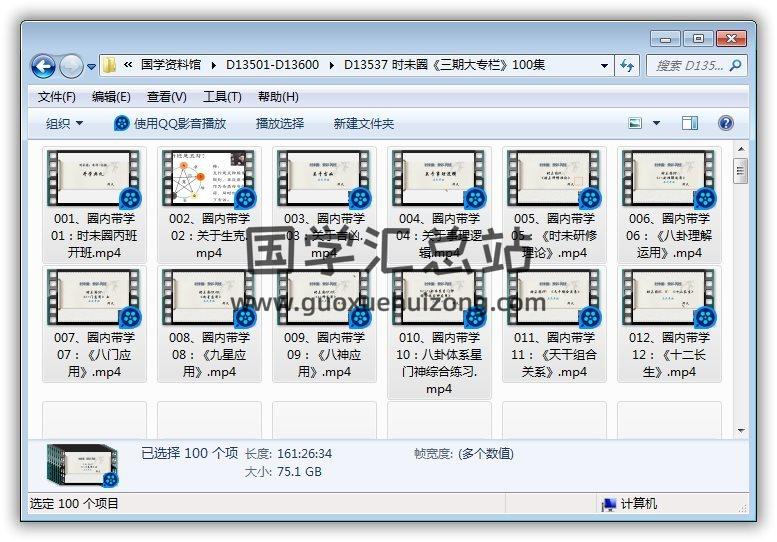Select video 005 时未研修理论.mp4
777x542 pixels.
(554, 205)
